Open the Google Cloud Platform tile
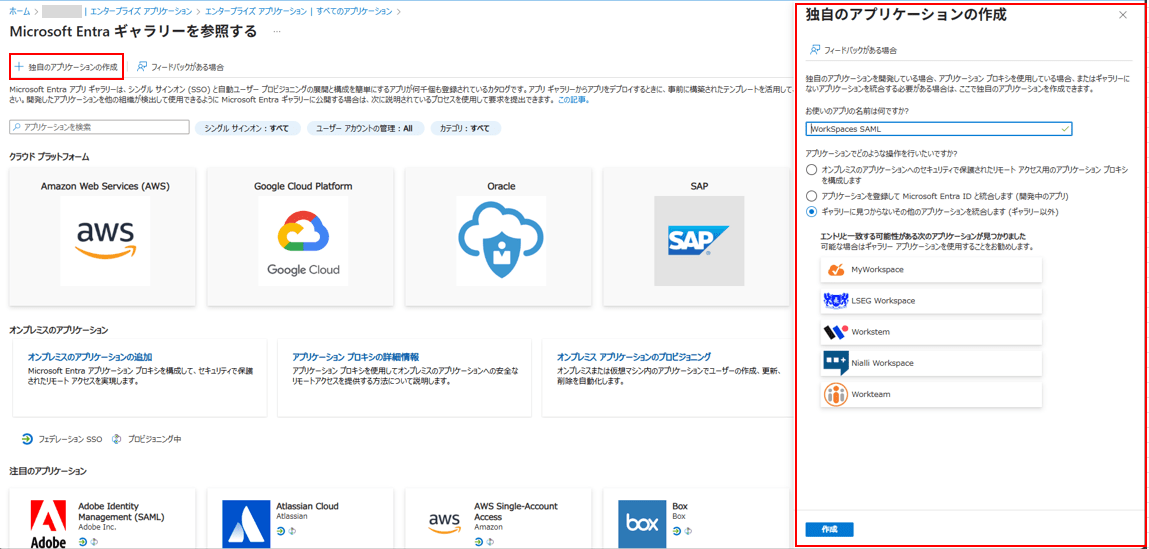 (303, 240)
